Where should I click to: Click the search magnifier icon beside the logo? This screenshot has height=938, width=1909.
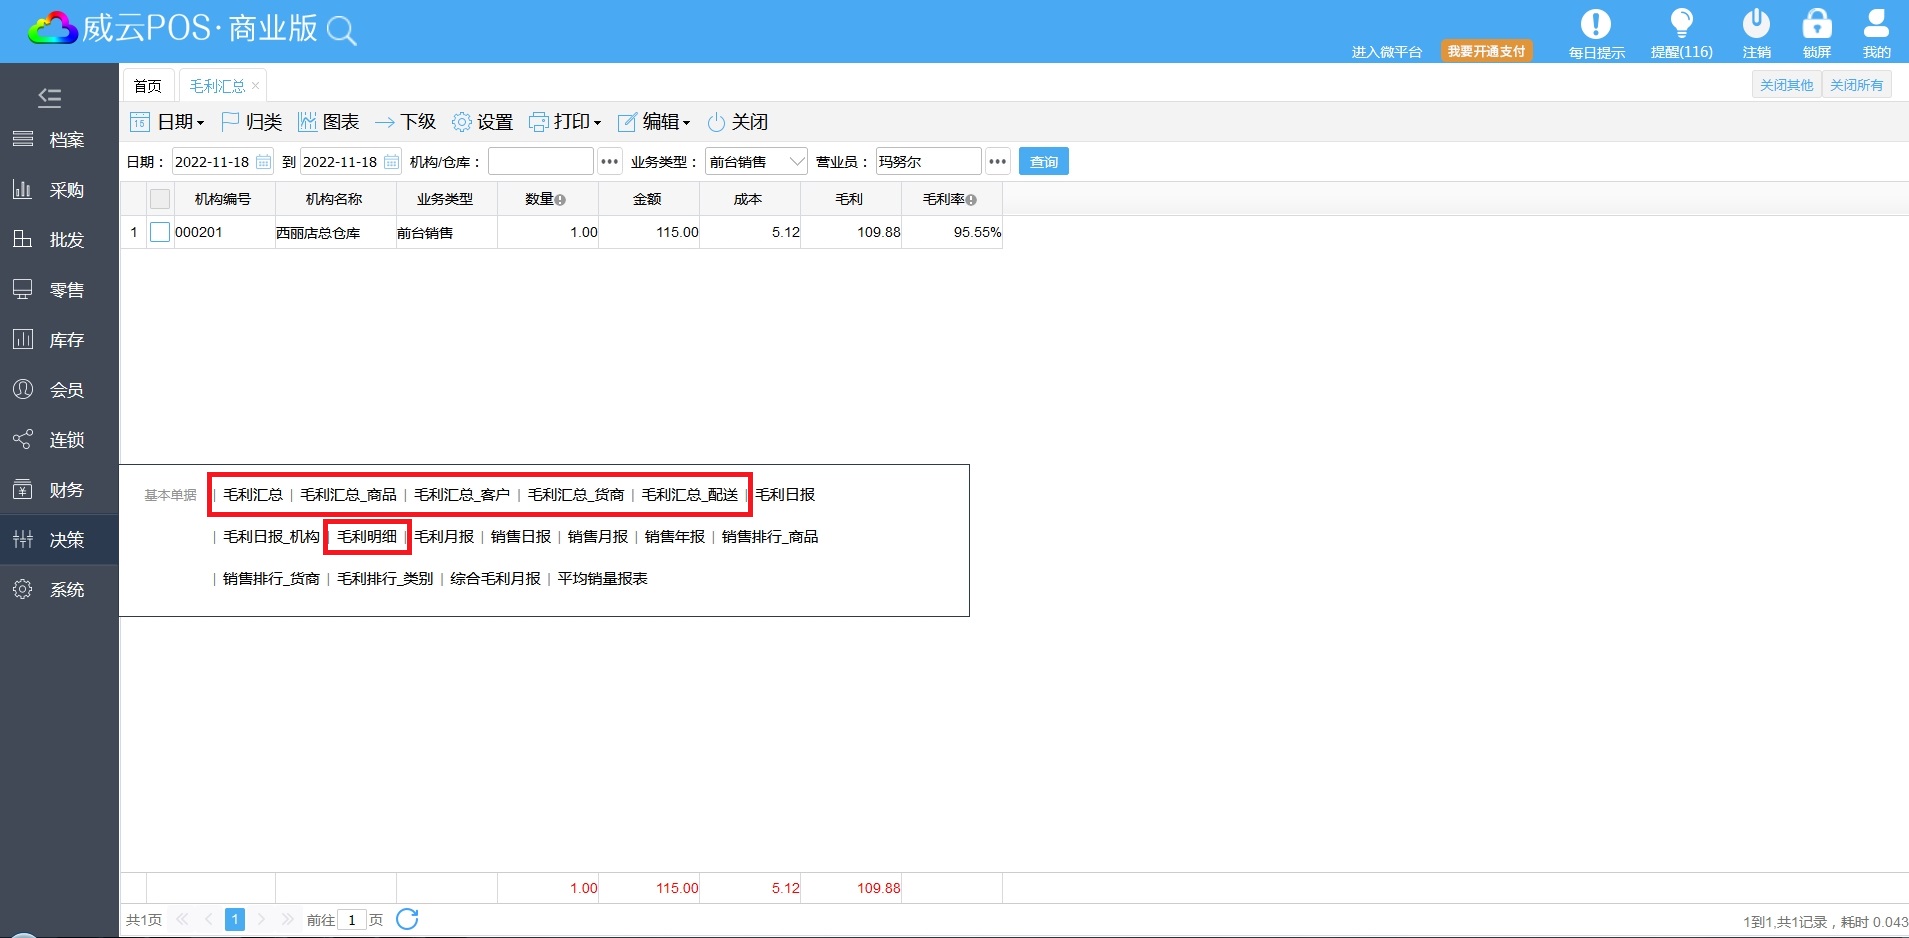tap(342, 31)
